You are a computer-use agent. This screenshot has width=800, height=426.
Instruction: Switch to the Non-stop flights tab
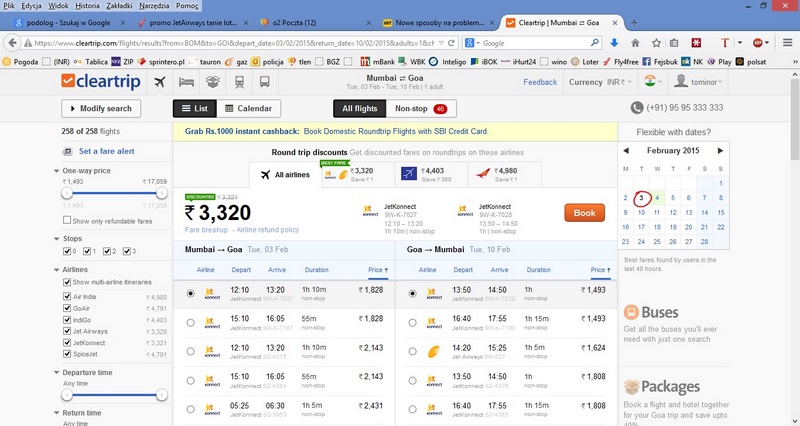(421, 109)
